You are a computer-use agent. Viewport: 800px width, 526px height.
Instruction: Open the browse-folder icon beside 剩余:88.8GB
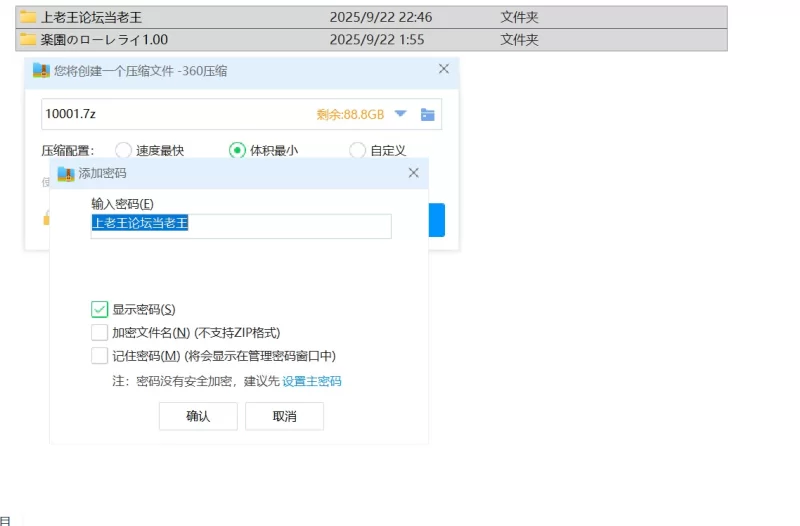[x=428, y=114]
